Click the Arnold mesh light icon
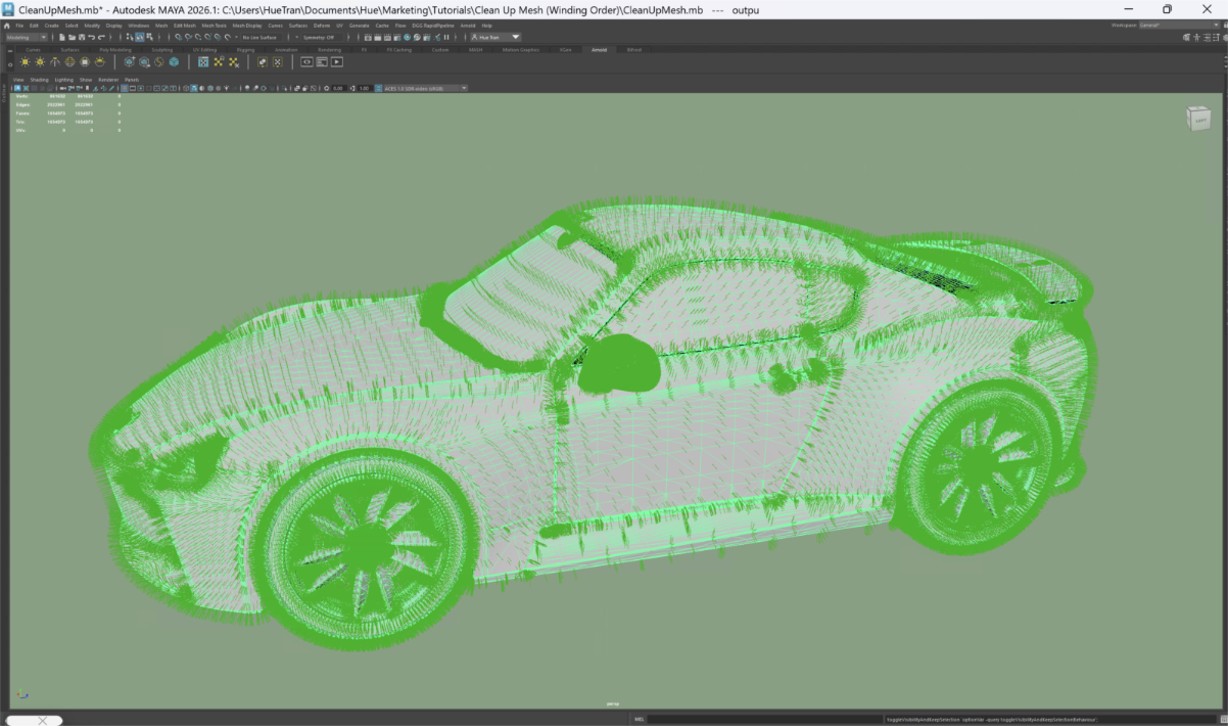Image resolution: width=1228 pixels, height=726 pixels. pos(40,62)
